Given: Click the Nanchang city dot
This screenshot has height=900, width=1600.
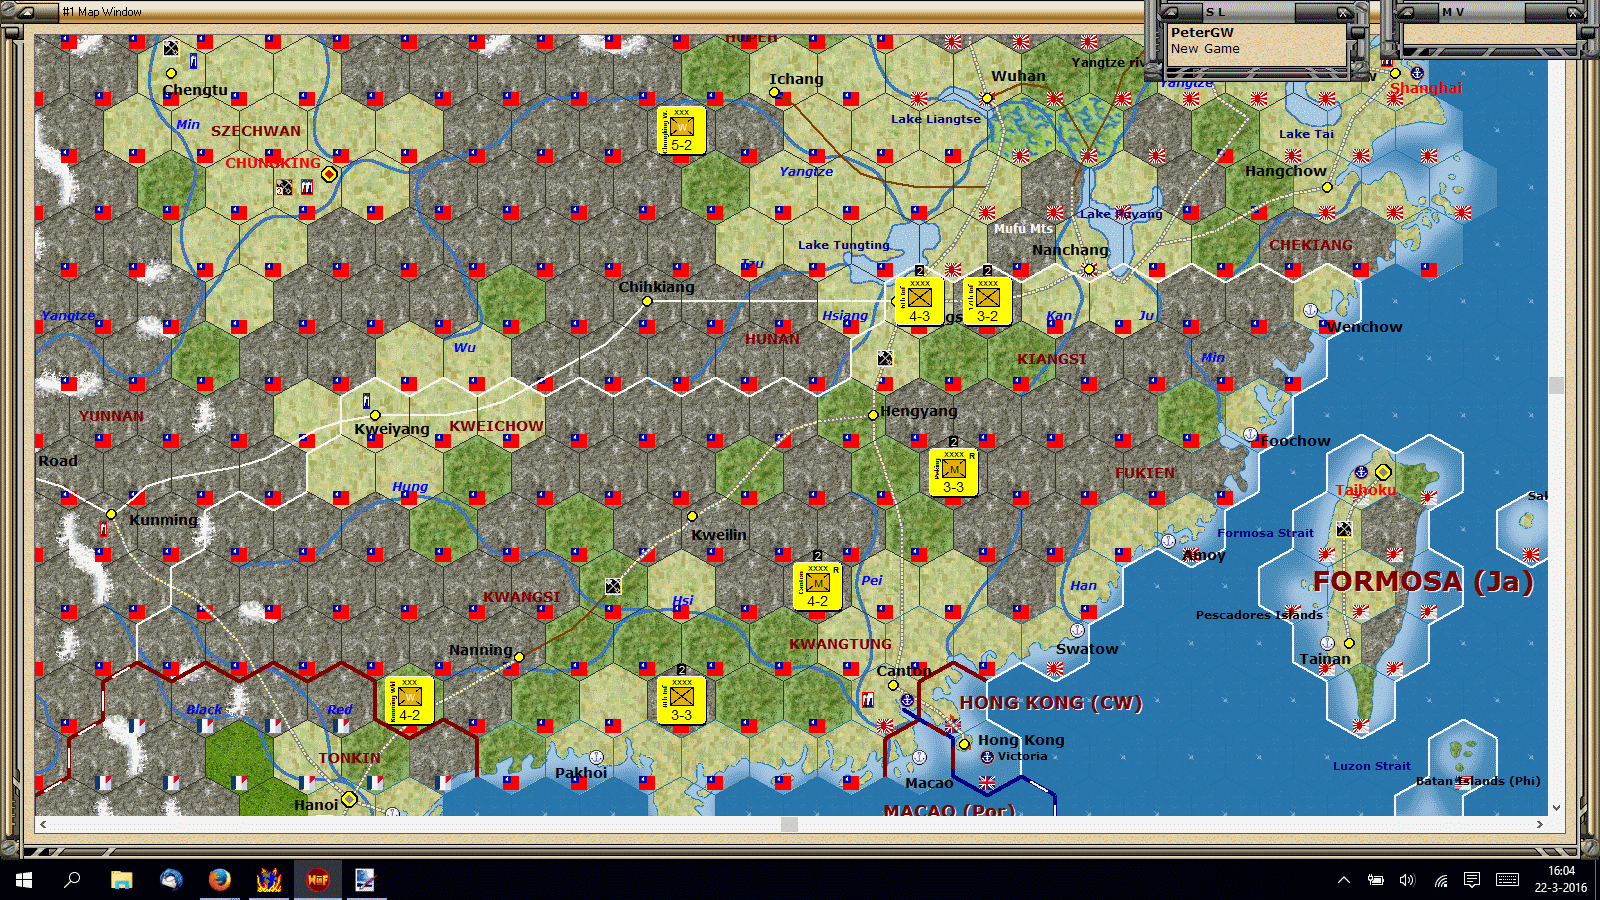Looking at the screenshot, I should click(1089, 269).
